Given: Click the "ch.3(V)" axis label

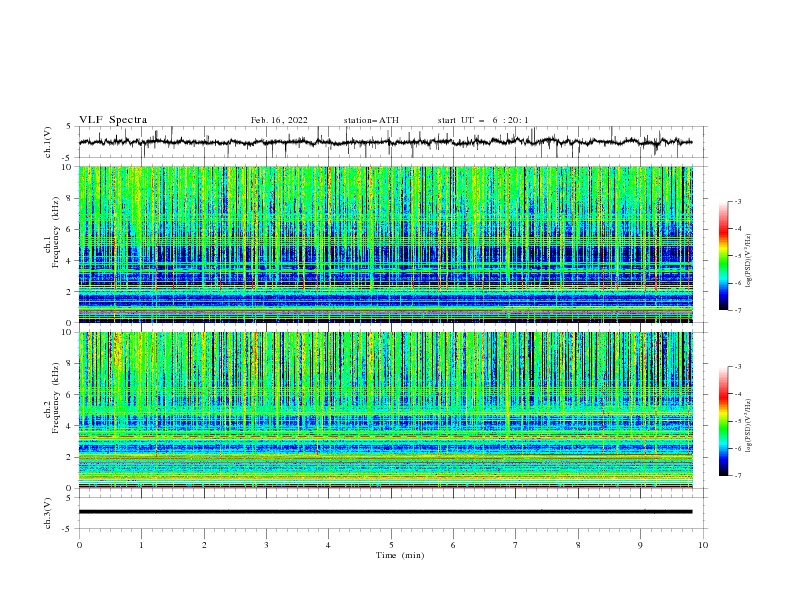Looking at the screenshot, I should pyautogui.click(x=48, y=514).
